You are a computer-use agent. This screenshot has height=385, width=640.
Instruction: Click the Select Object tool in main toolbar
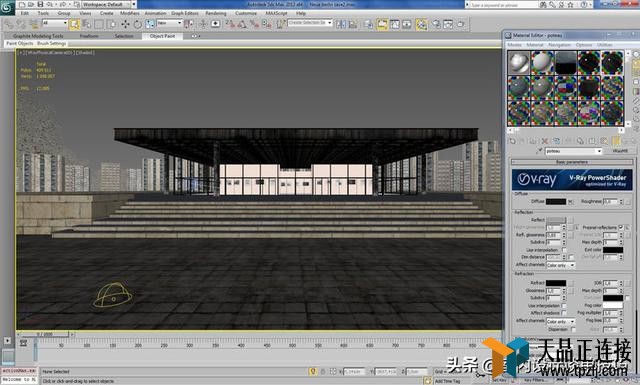(74, 24)
